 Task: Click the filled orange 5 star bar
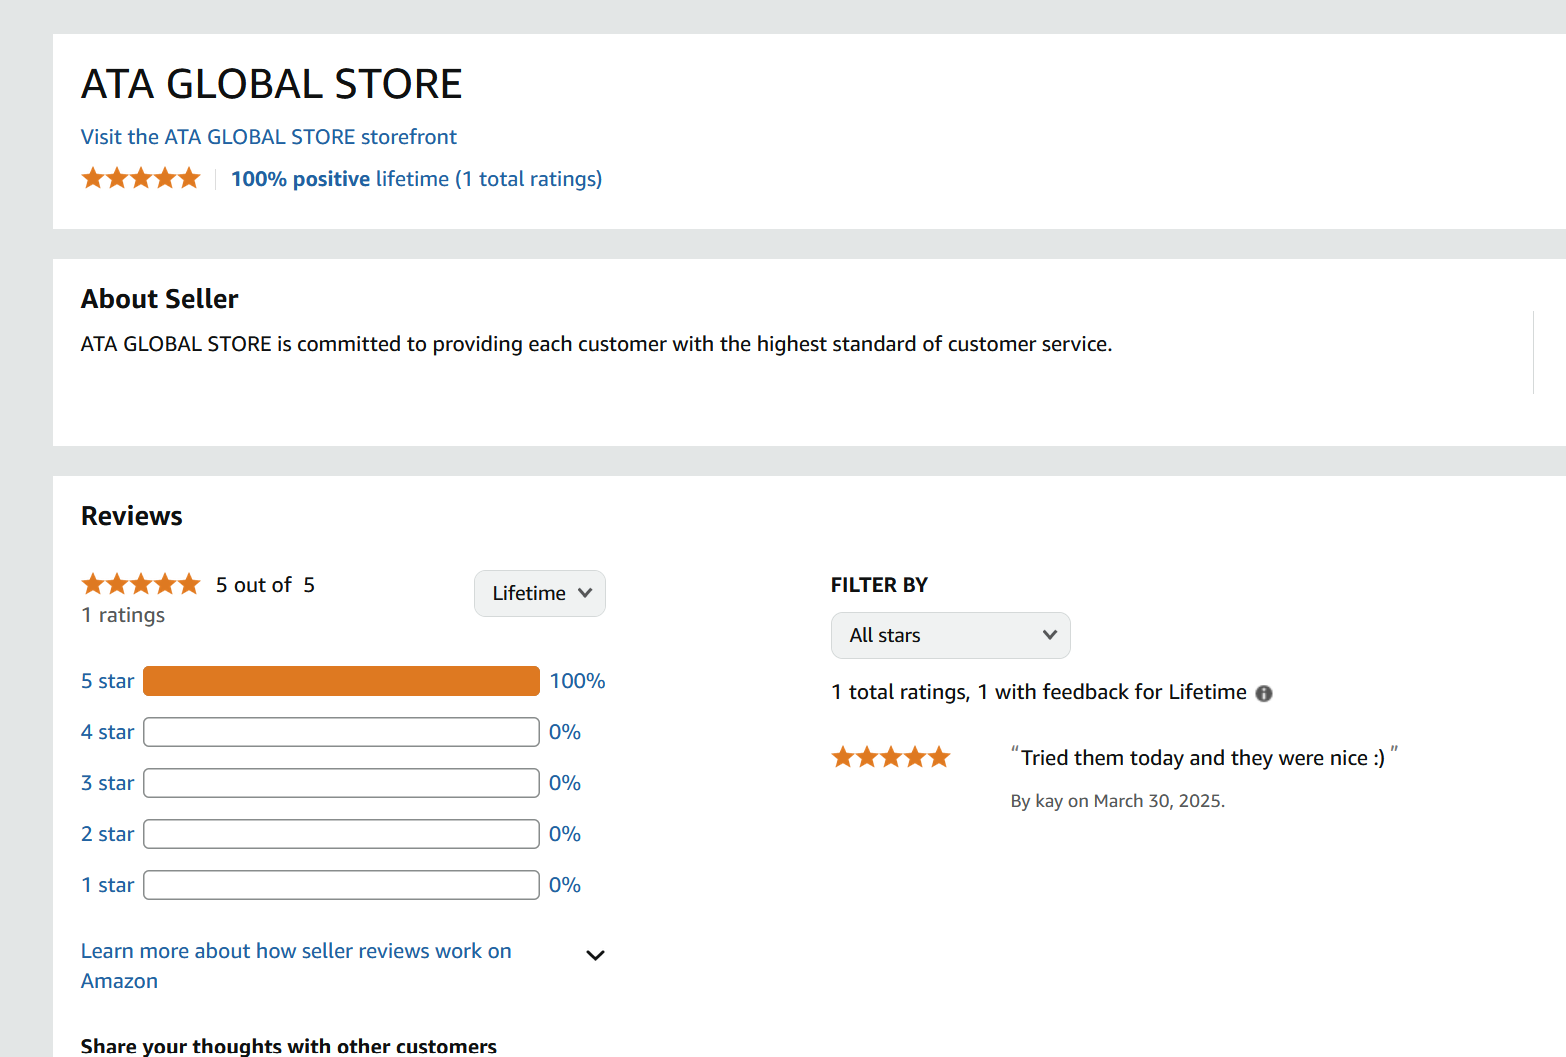click(341, 681)
